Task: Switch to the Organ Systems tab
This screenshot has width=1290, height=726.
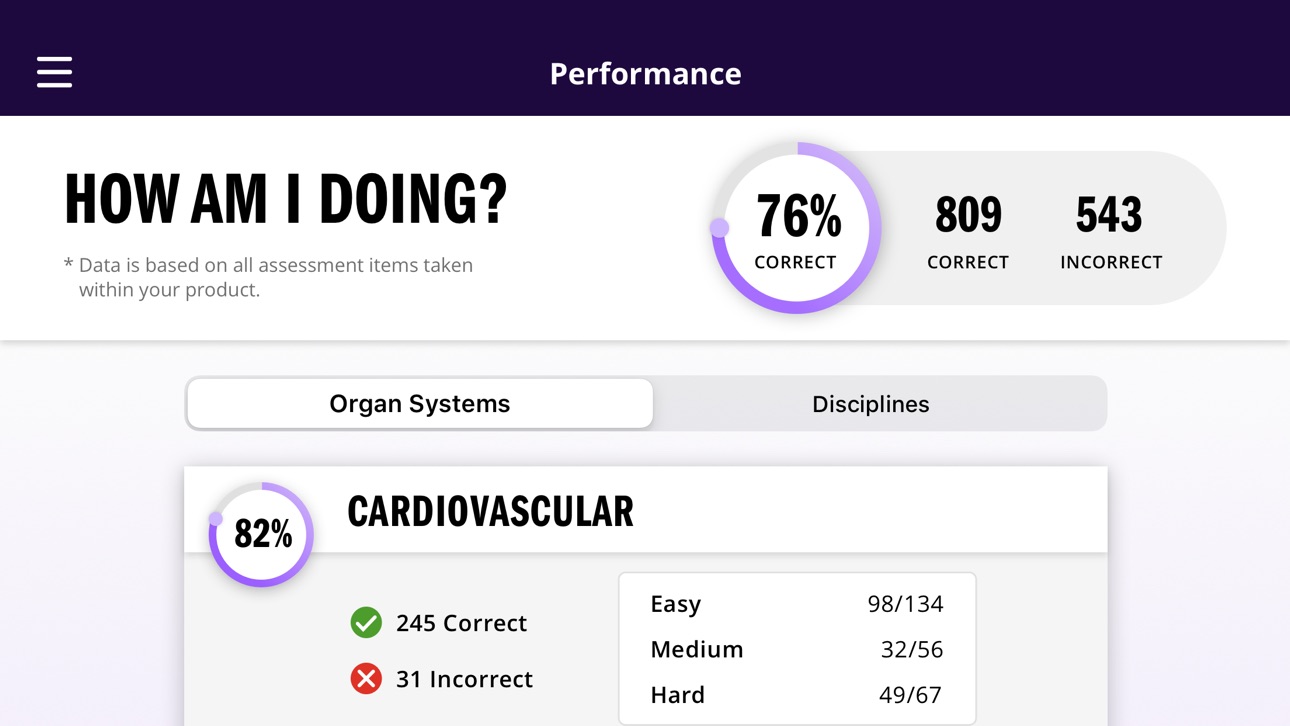Action: 420,403
